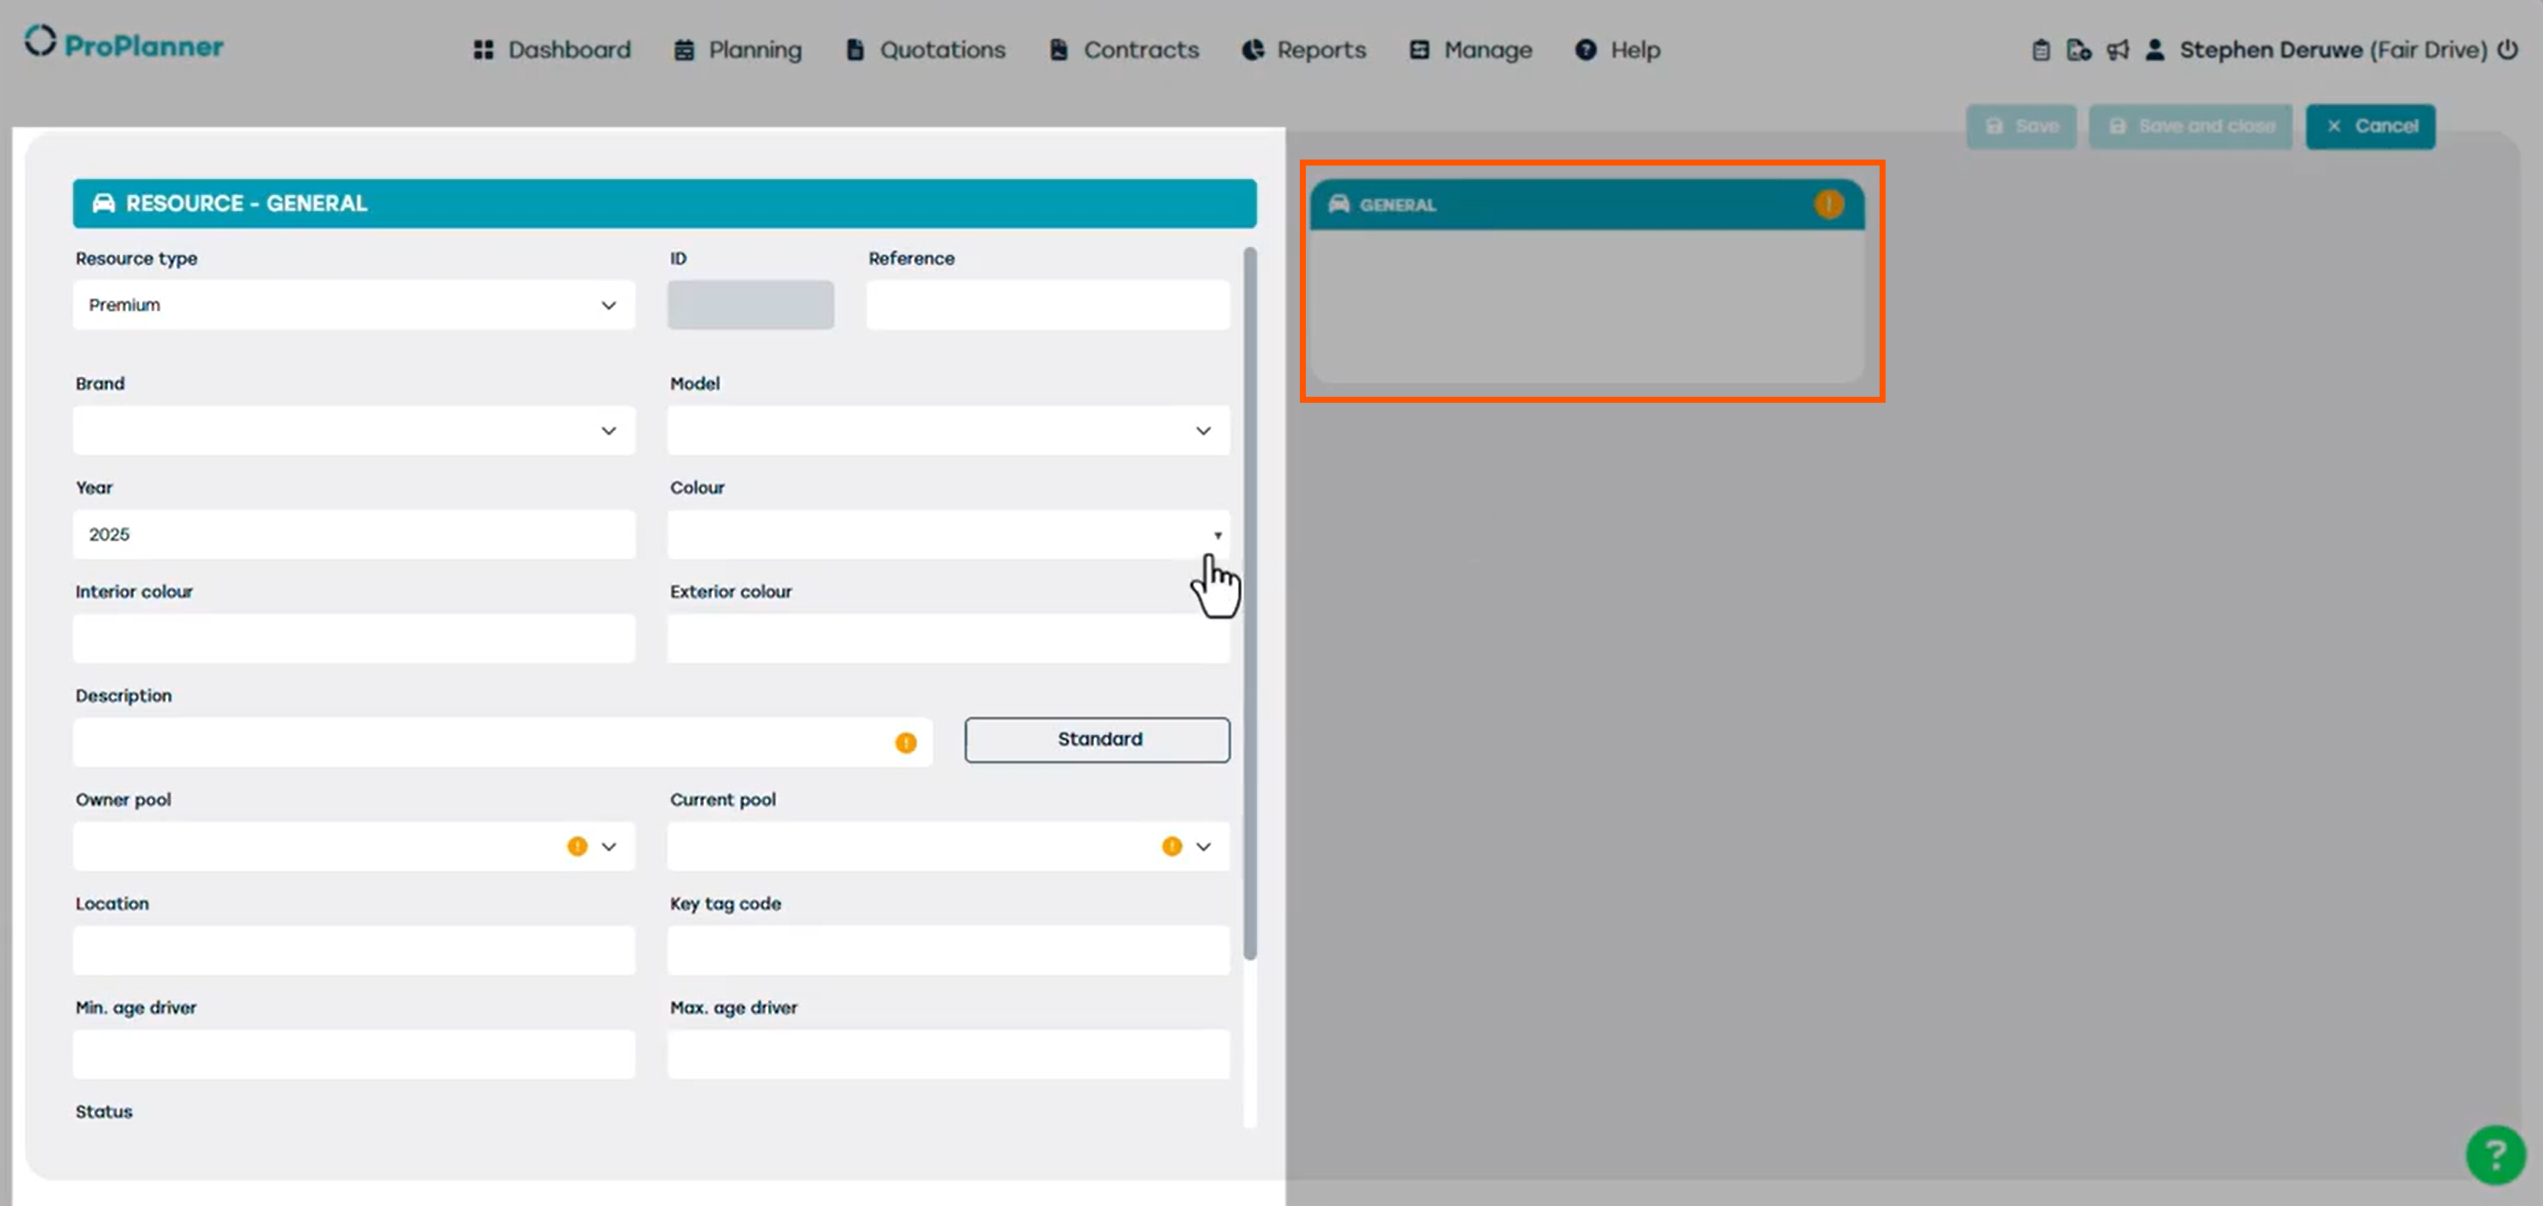Click the power logout icon
This screenshot has height=1206, width=2543.
point(2507,50)
